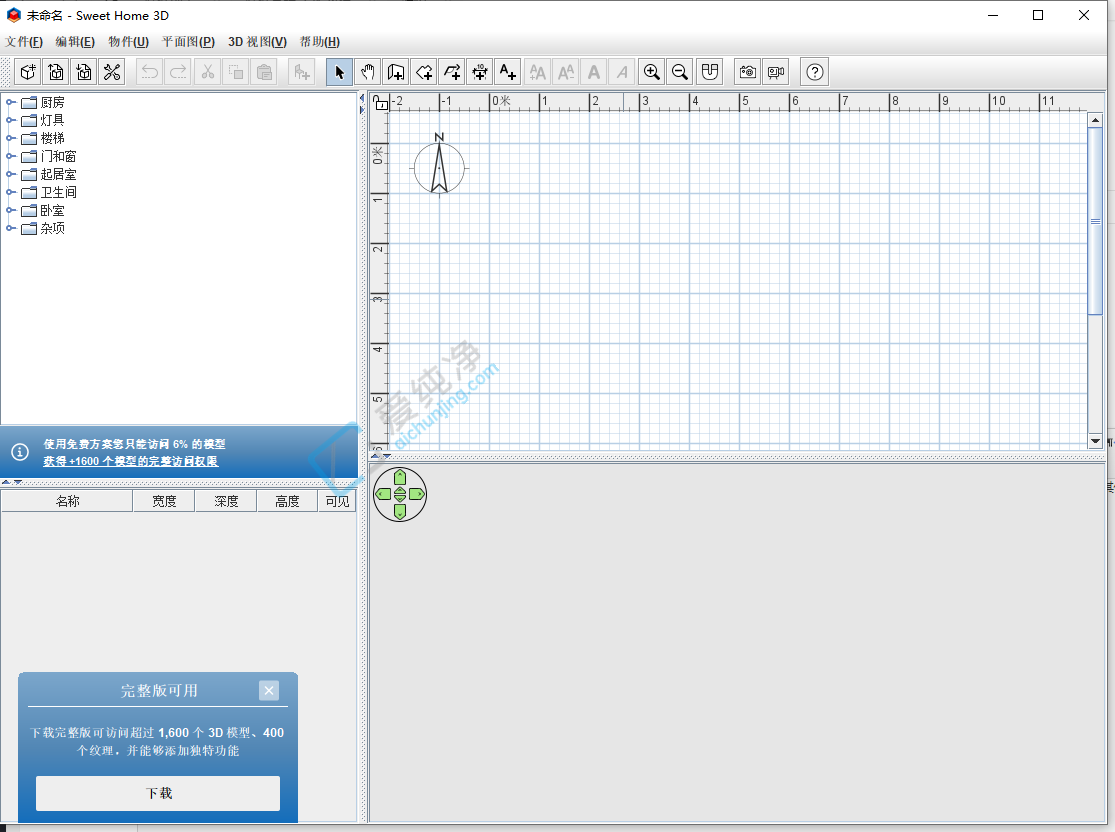The width and height of the screenshot is (1115, 832).
Task: Sort by the 名称 column header
Action: pyautogui.click(x=67, y=501)
